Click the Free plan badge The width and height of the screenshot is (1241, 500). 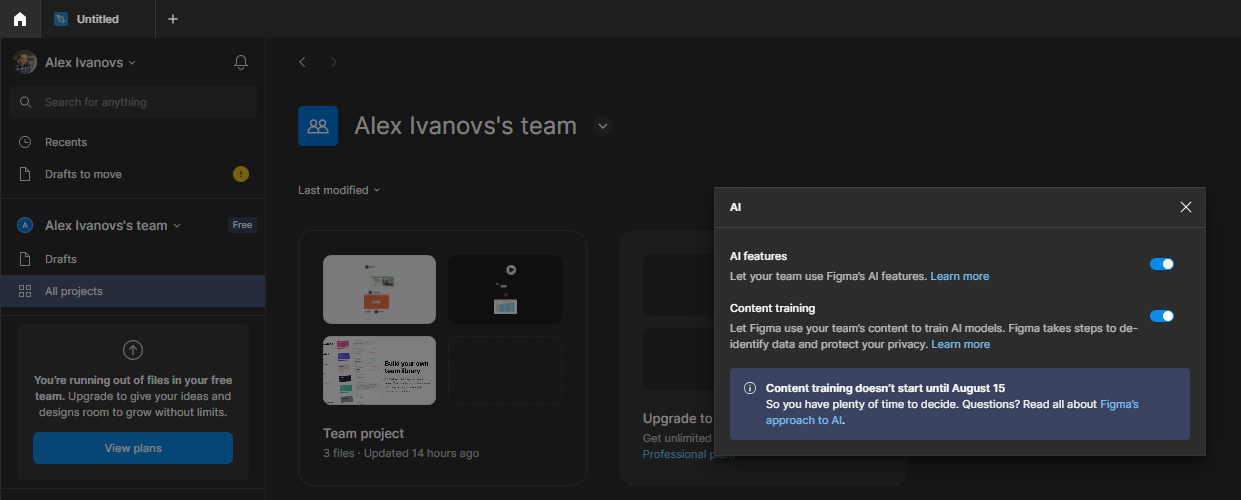pos(242,225)
